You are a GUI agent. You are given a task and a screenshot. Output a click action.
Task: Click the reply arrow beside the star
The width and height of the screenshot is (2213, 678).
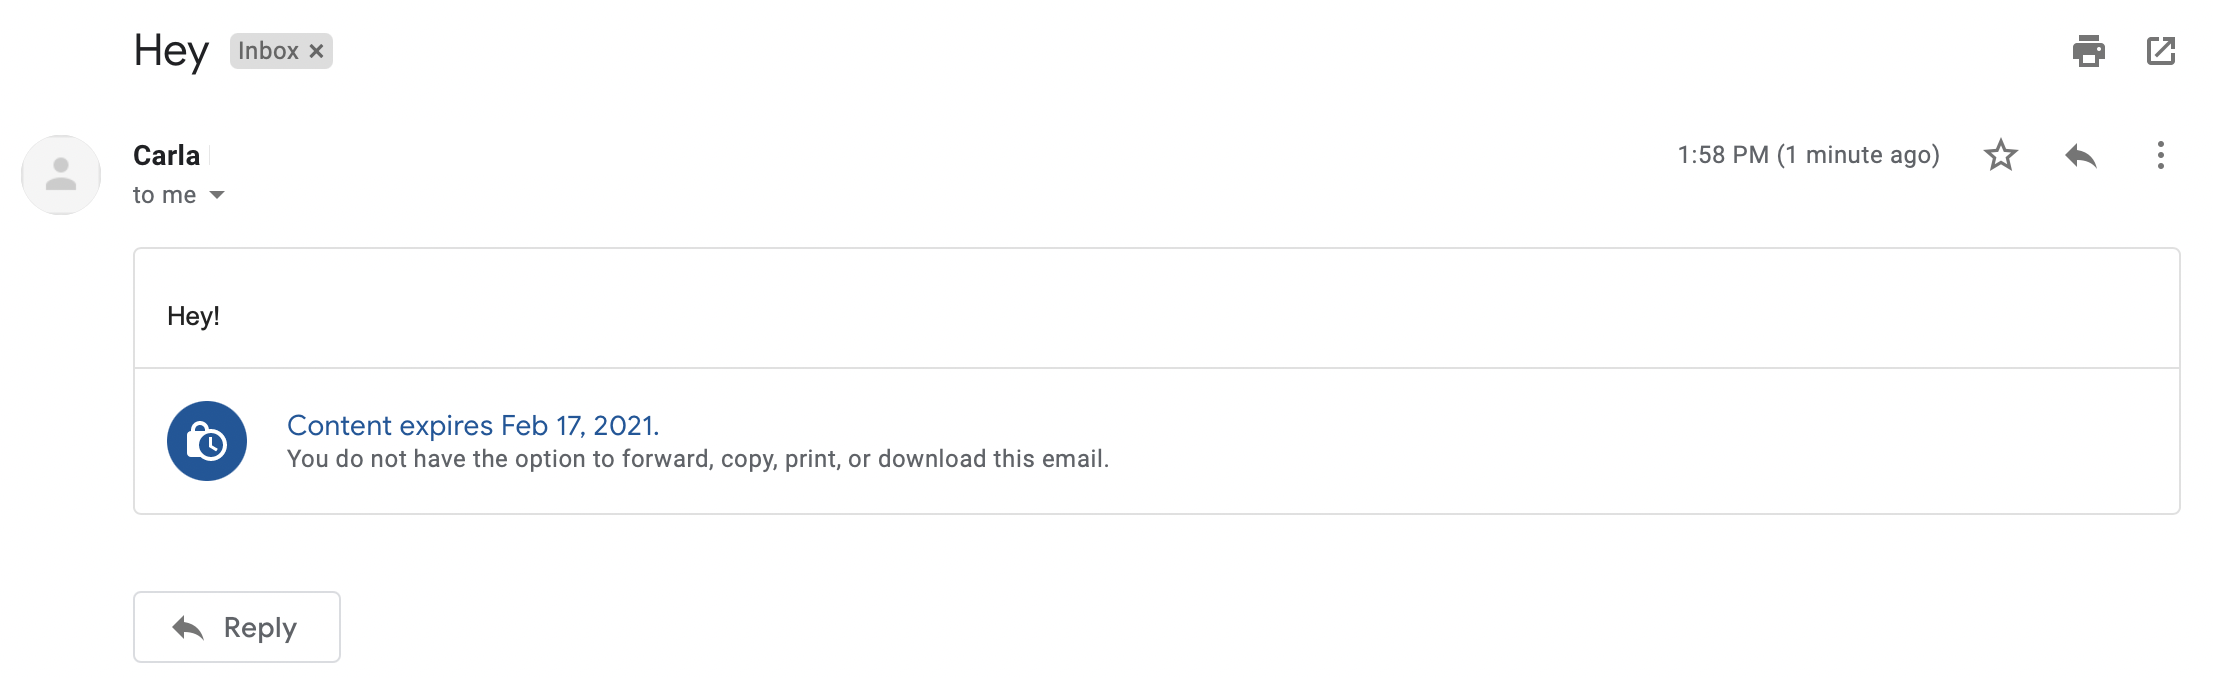pos(2081,155)
